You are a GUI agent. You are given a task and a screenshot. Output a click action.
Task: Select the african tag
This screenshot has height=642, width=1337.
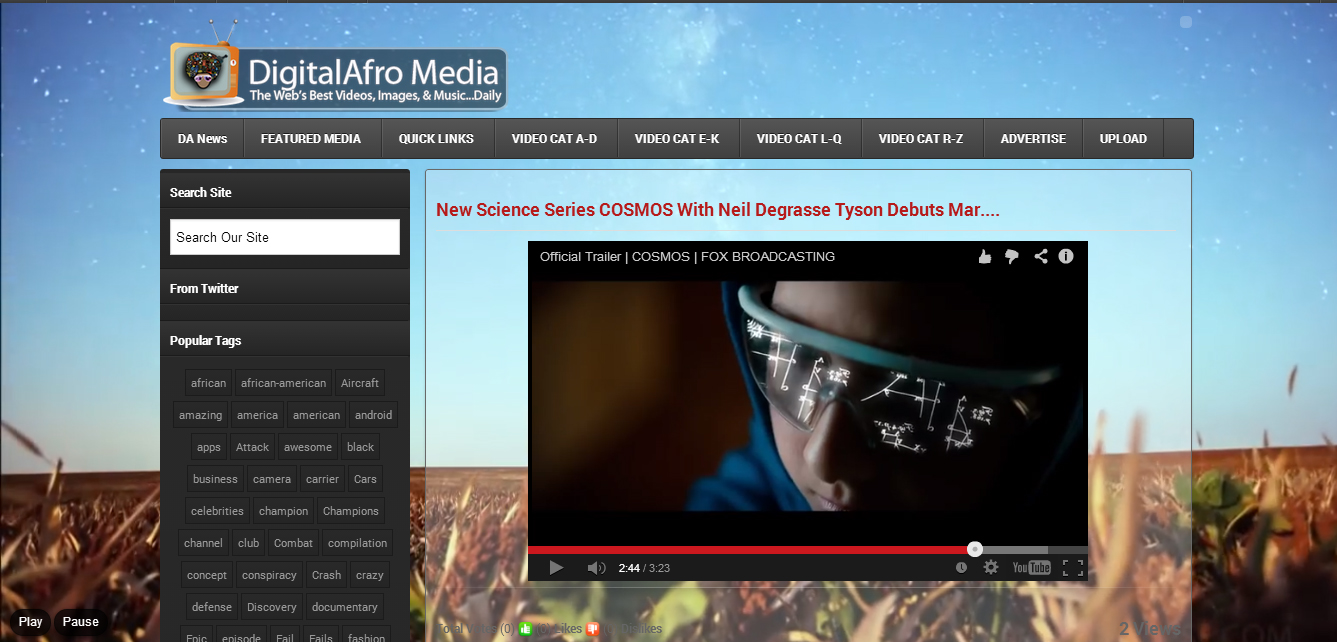coord(208,383)
